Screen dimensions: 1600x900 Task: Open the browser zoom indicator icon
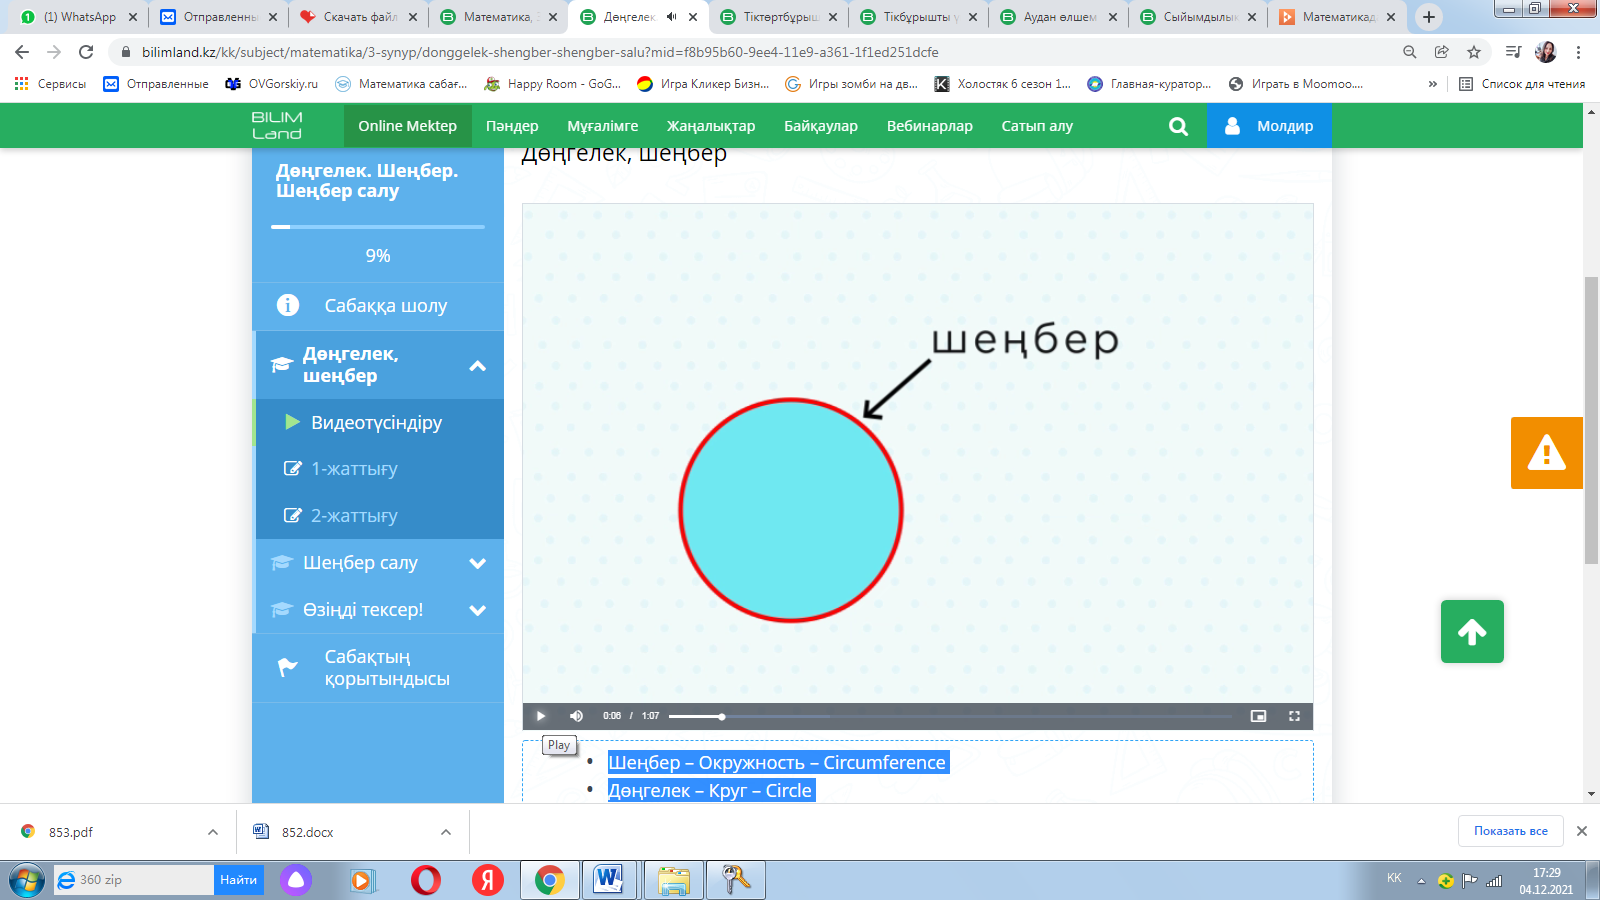pyautogui.click(x=1410, y=52)
